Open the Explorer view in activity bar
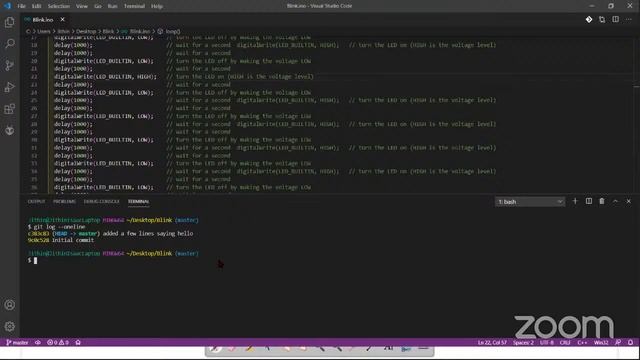640x360 pixels. [x=10, y=22]
